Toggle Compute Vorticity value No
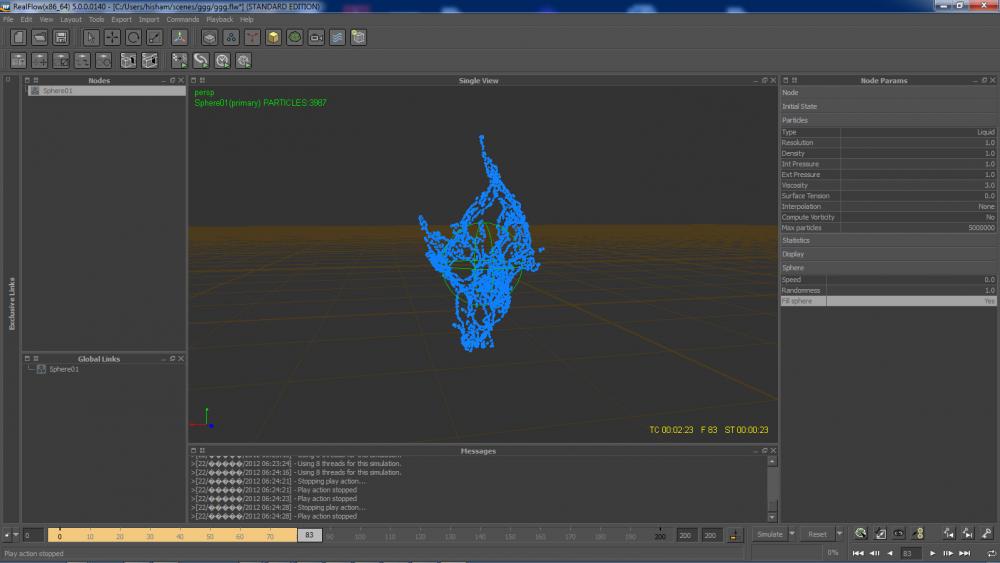Viewport: 1000px width, 563px height. pyautogui.click(x=989, y=217)
